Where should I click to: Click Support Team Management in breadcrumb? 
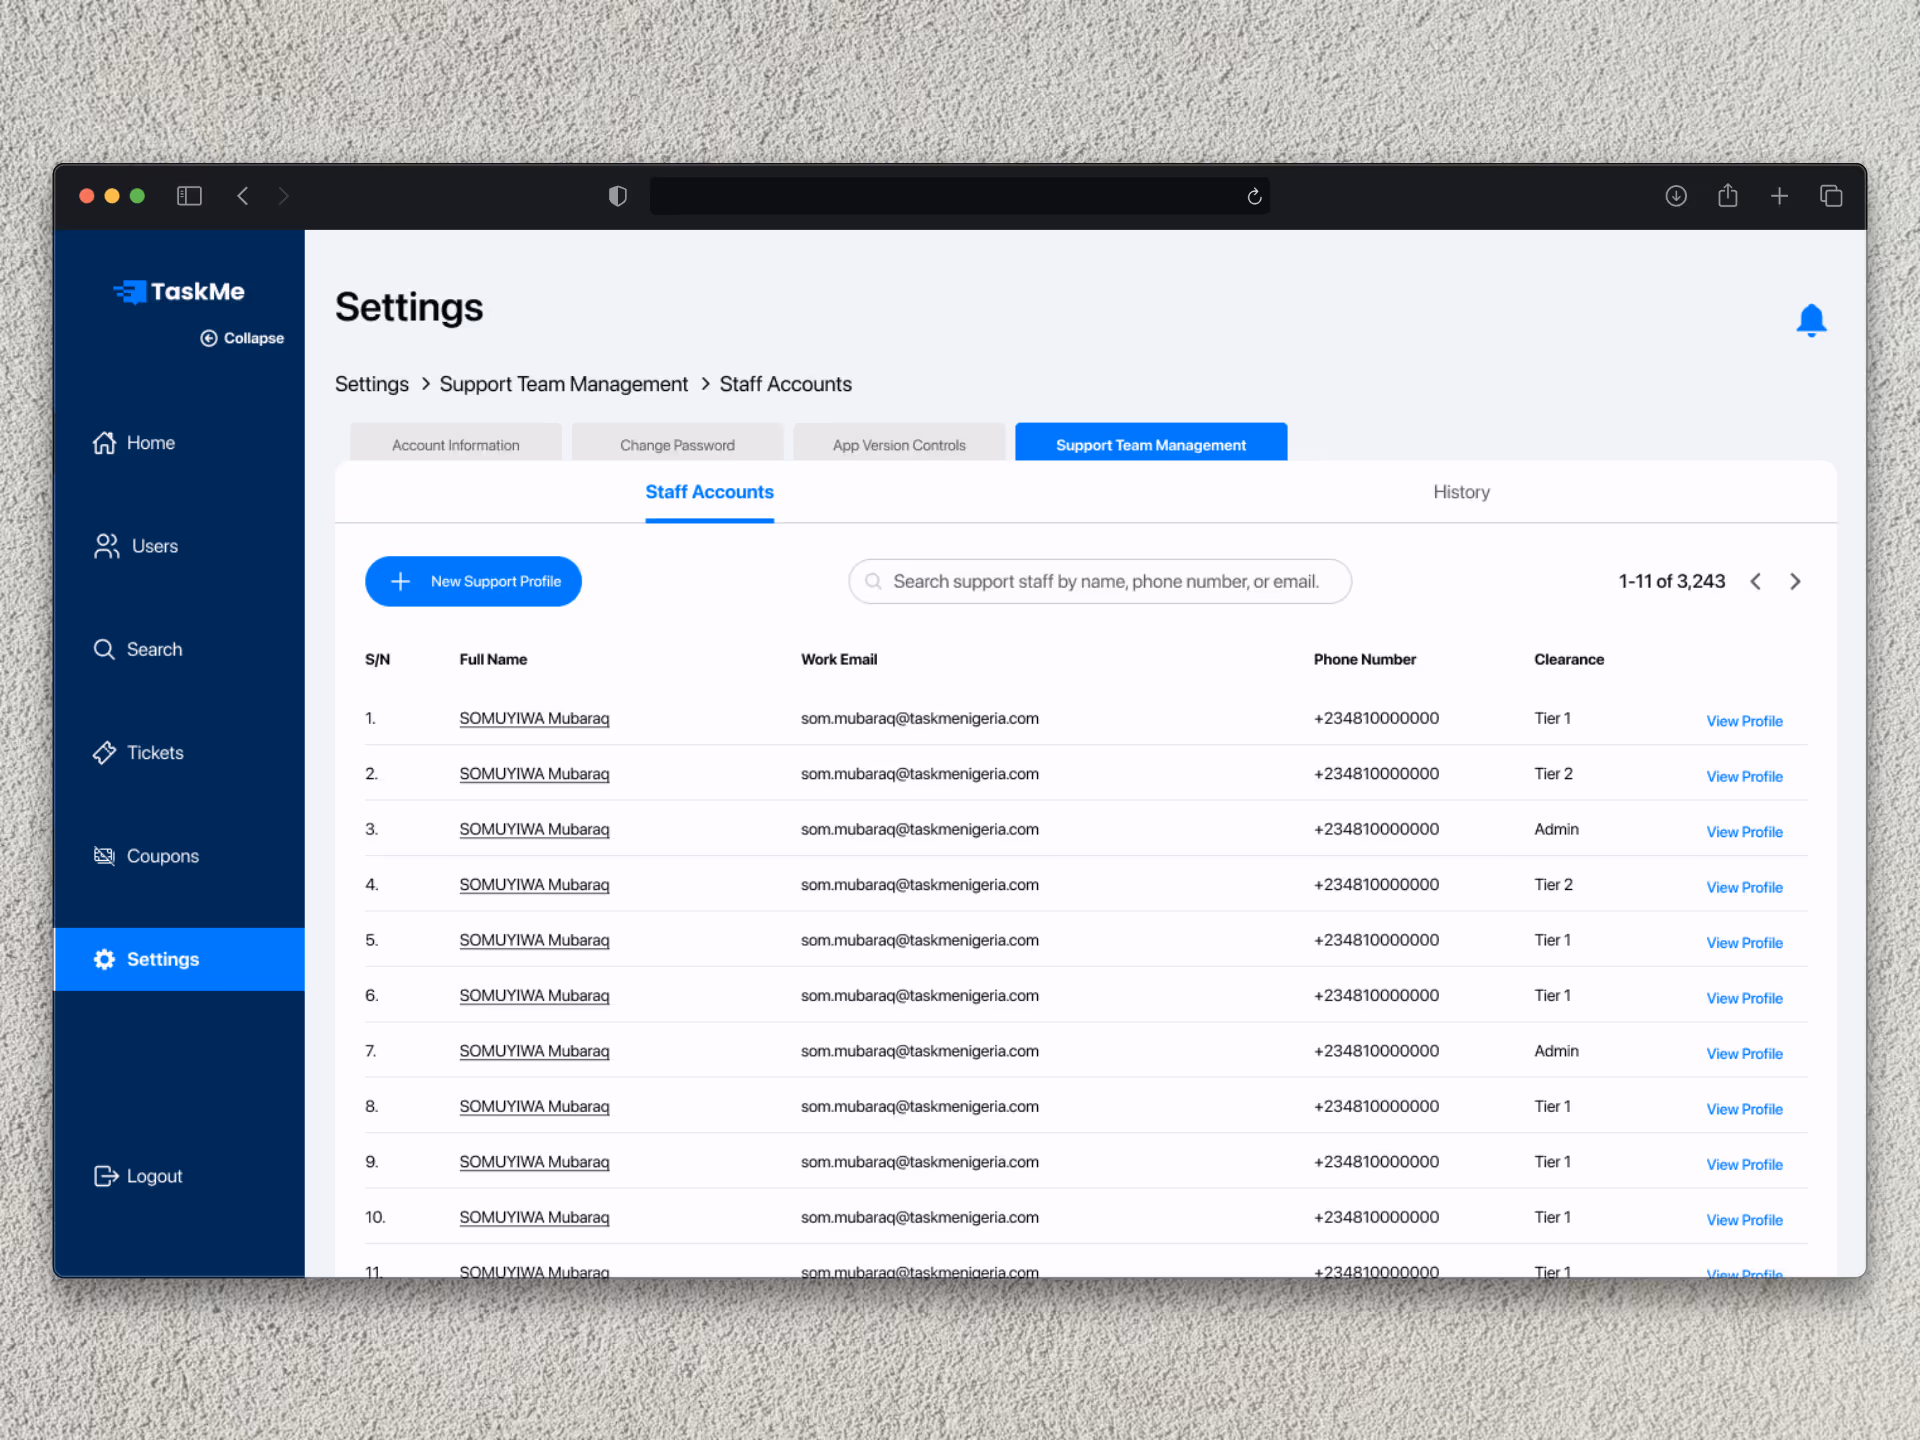[x=564, y=384]
